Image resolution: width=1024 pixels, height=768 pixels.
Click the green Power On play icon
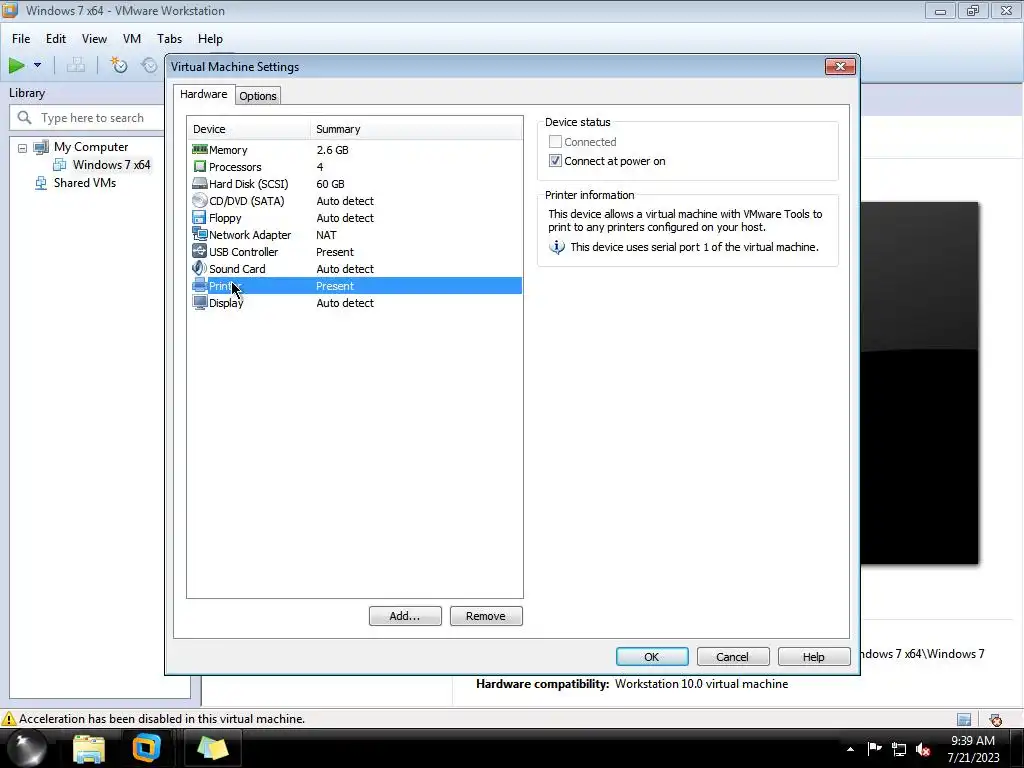coord(16,65)
